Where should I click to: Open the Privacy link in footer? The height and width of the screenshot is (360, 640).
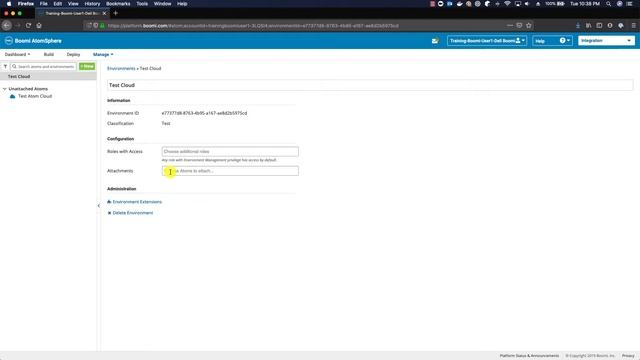628,356
